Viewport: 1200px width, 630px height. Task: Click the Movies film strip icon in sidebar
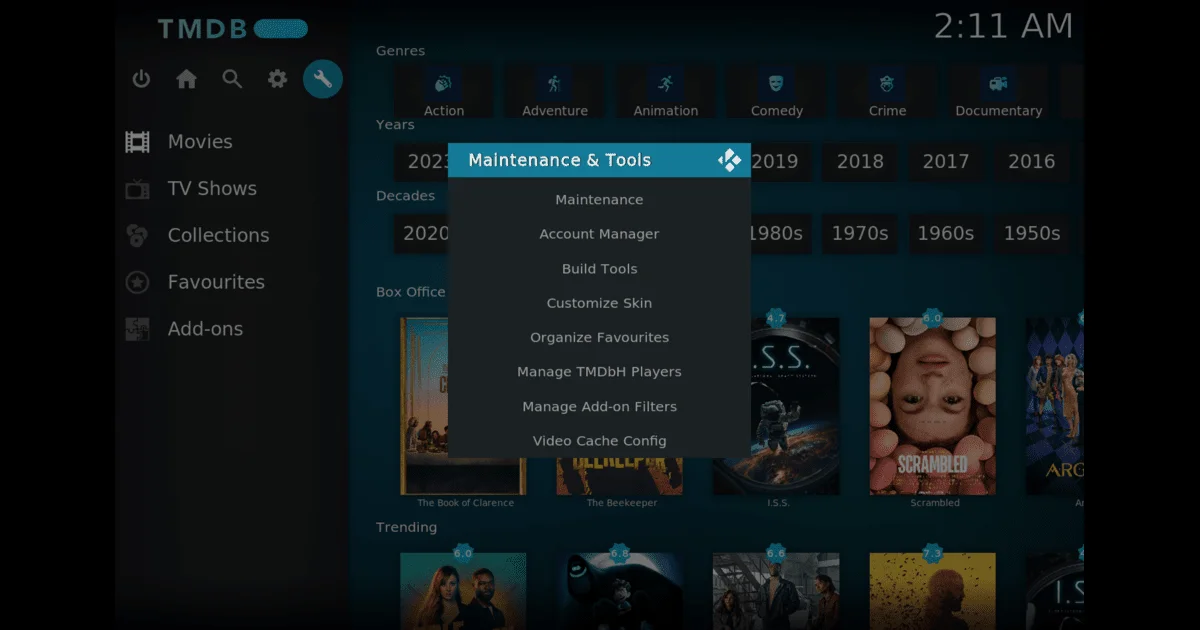point(135,141)
